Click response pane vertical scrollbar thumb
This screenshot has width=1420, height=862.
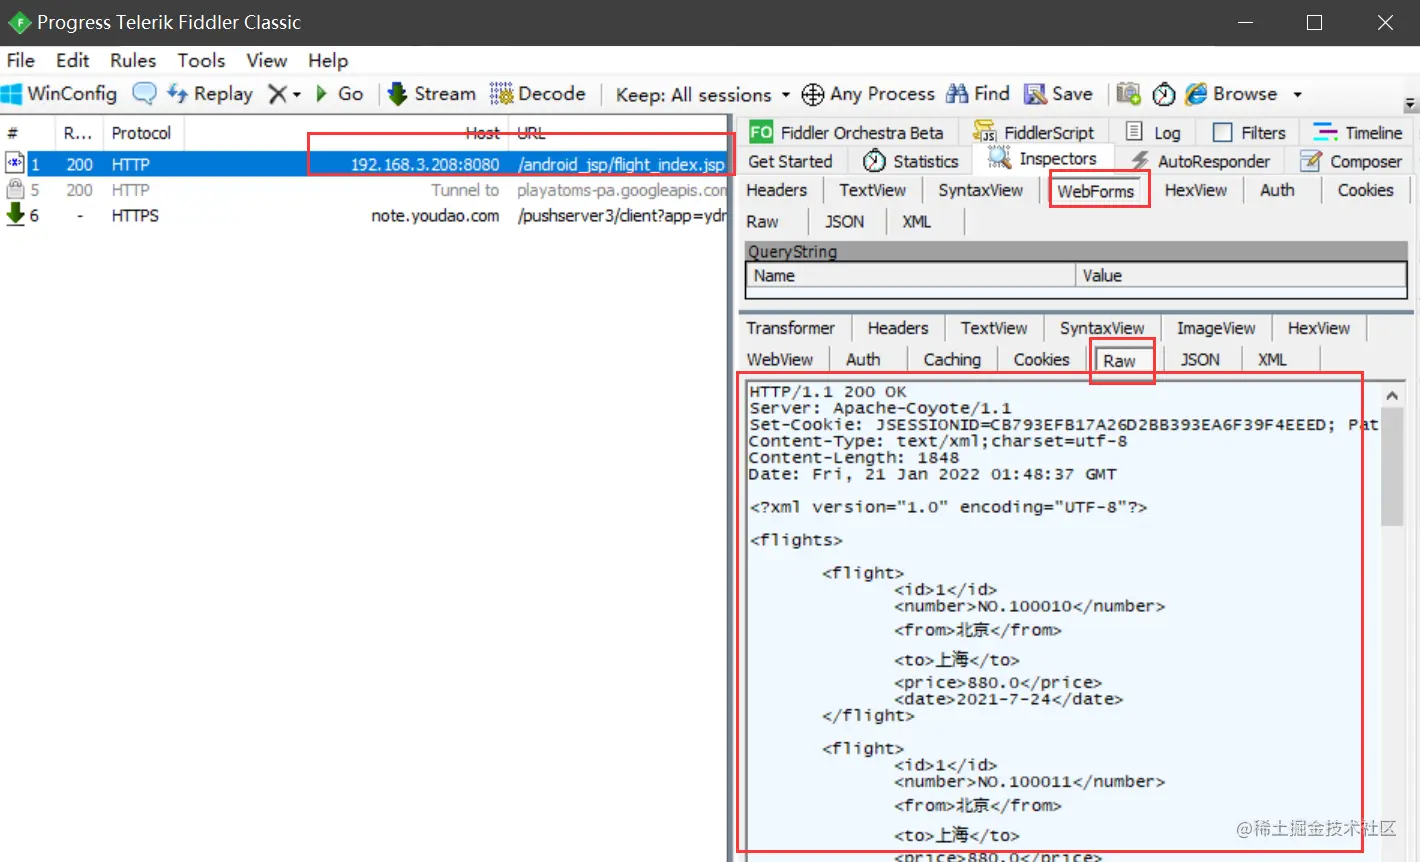1392,467
